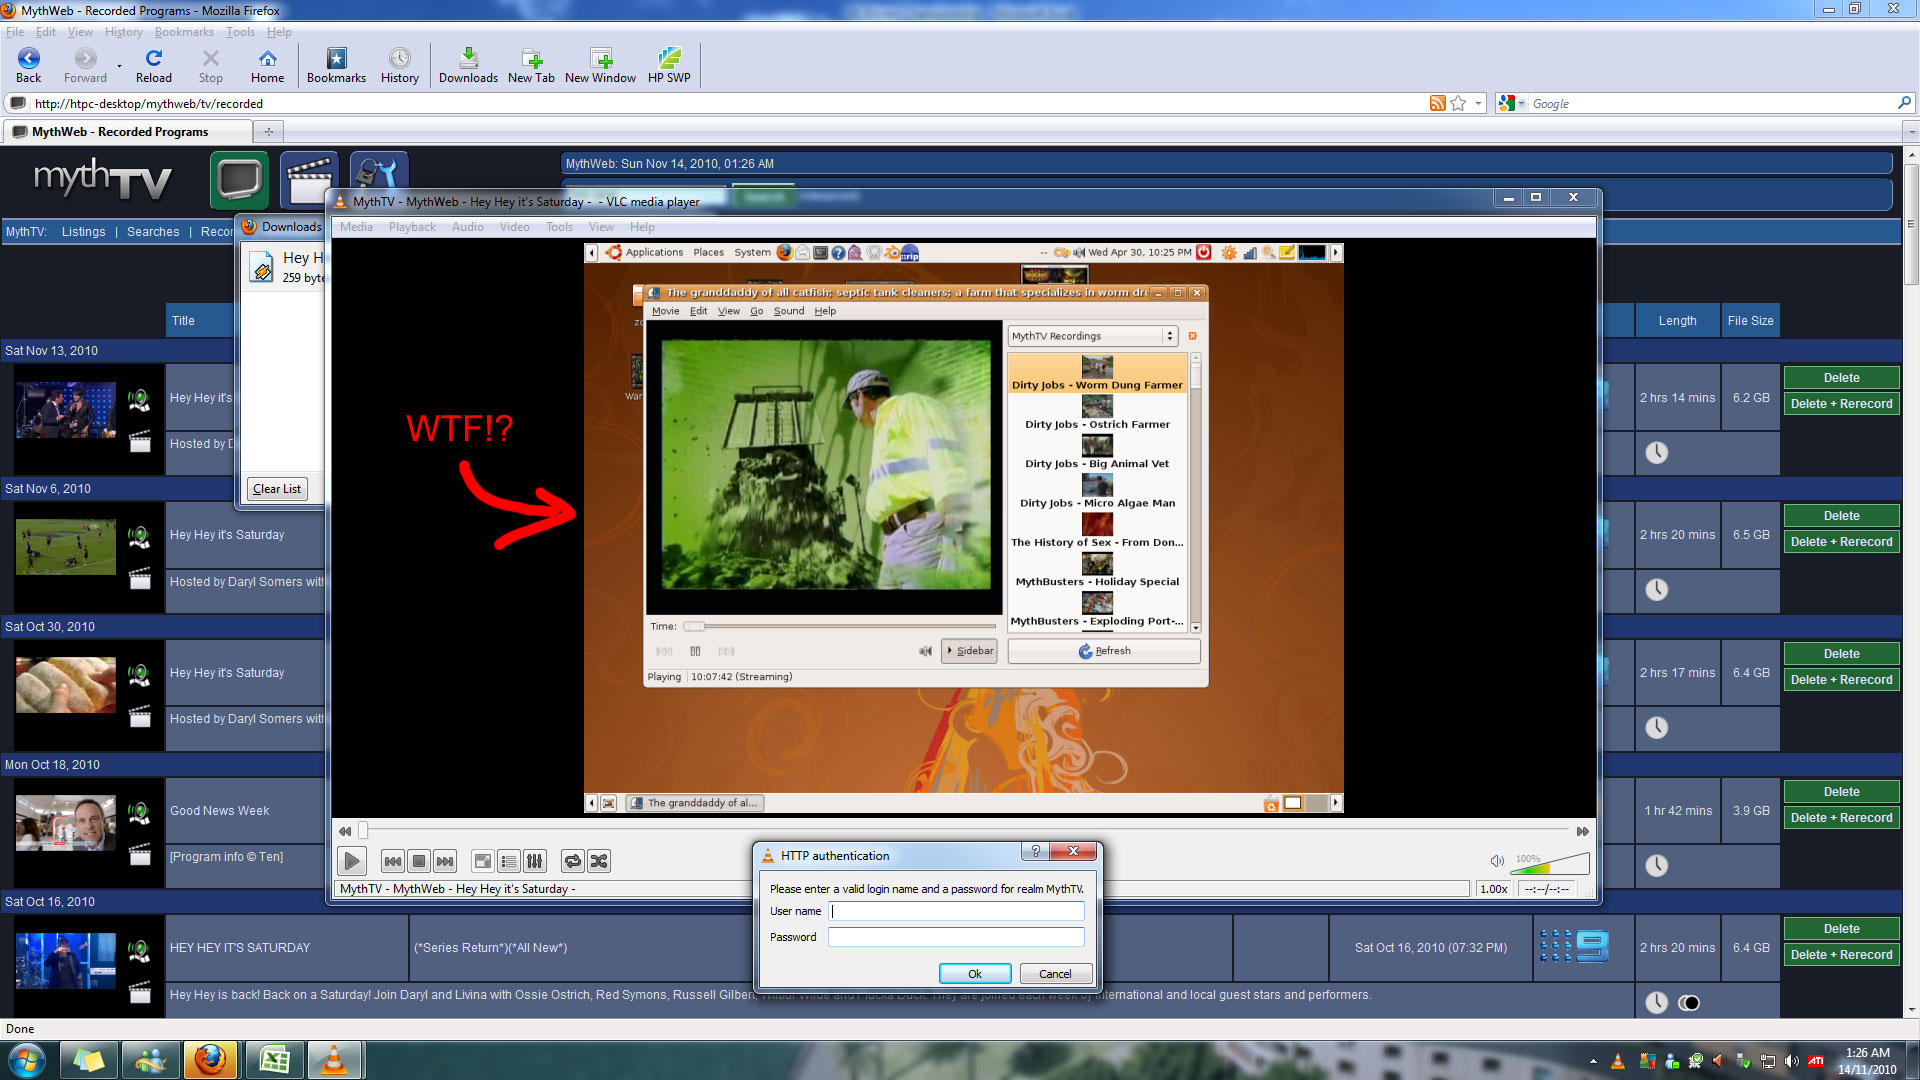Open VLC Playback menu
The height and width of the screenshot is (1080, 1920).
[x=412, y=227]
